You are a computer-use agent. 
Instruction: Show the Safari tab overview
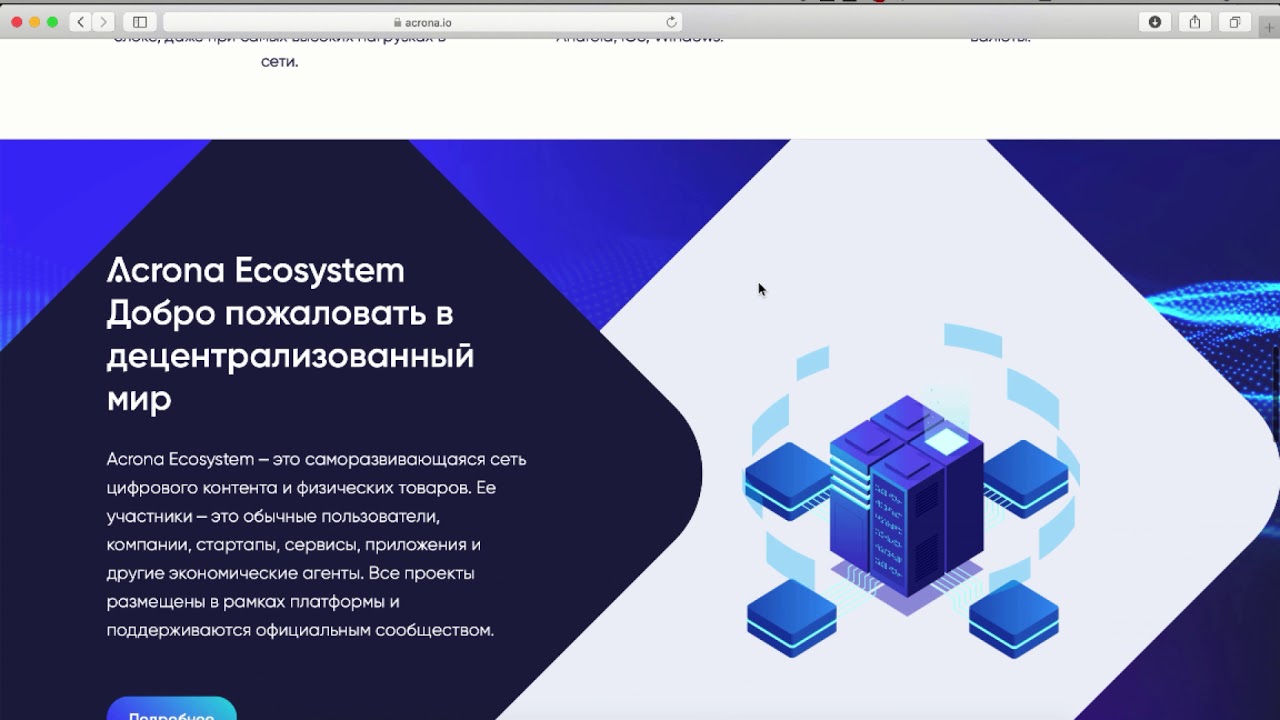coord(1235,22)
